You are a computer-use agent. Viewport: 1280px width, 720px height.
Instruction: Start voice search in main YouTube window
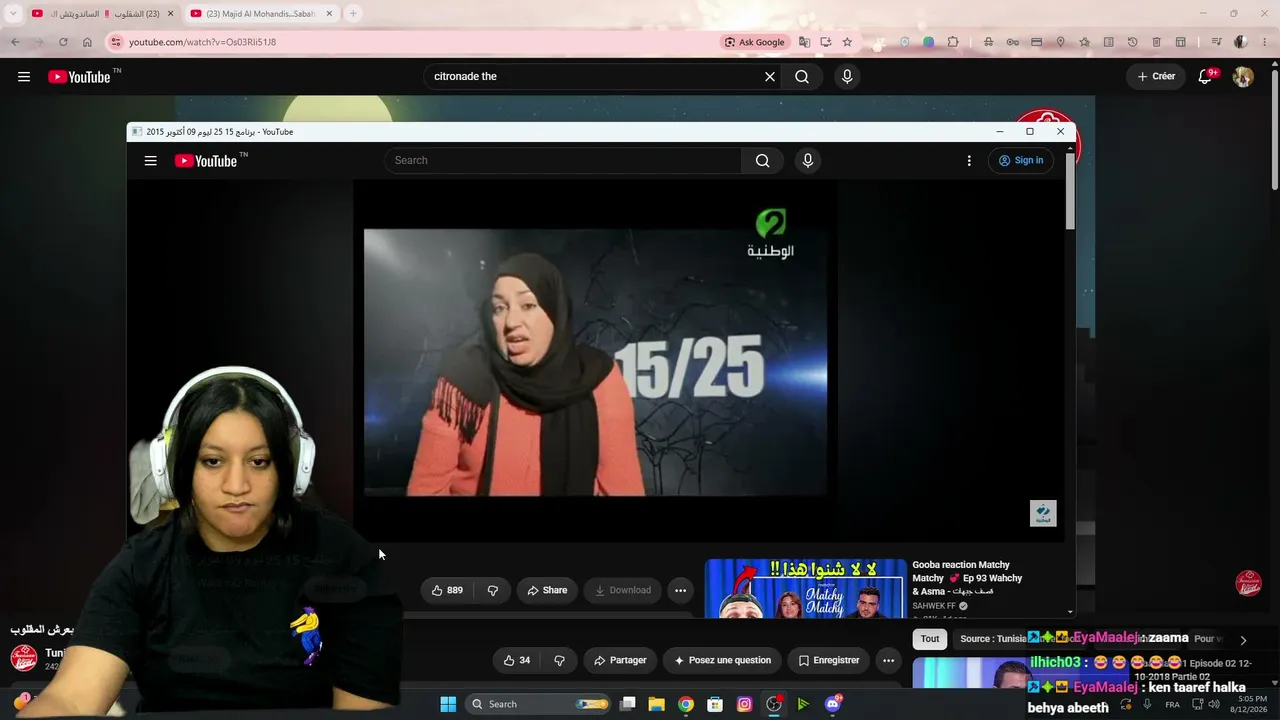847,77
